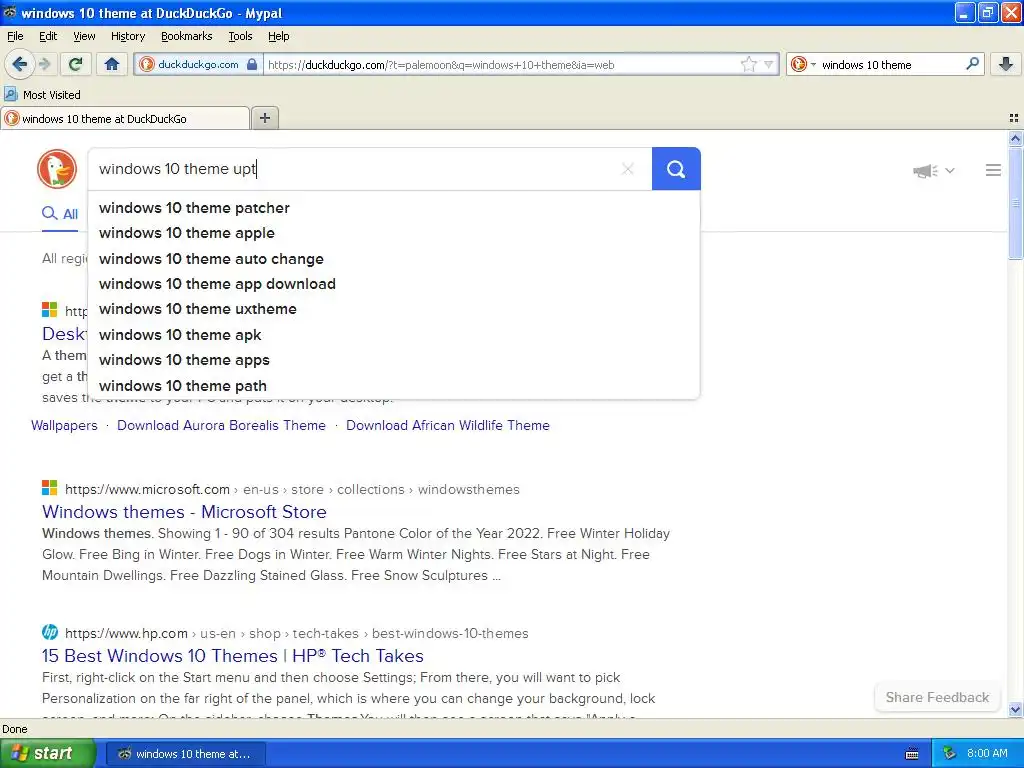Choose suggestion 'windows 10 theme path'

(394, 385)
